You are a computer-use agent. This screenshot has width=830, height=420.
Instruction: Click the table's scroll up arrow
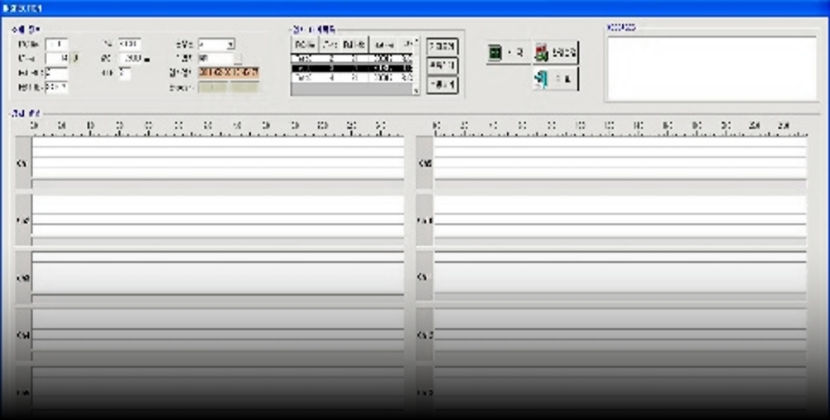[416, 41]
